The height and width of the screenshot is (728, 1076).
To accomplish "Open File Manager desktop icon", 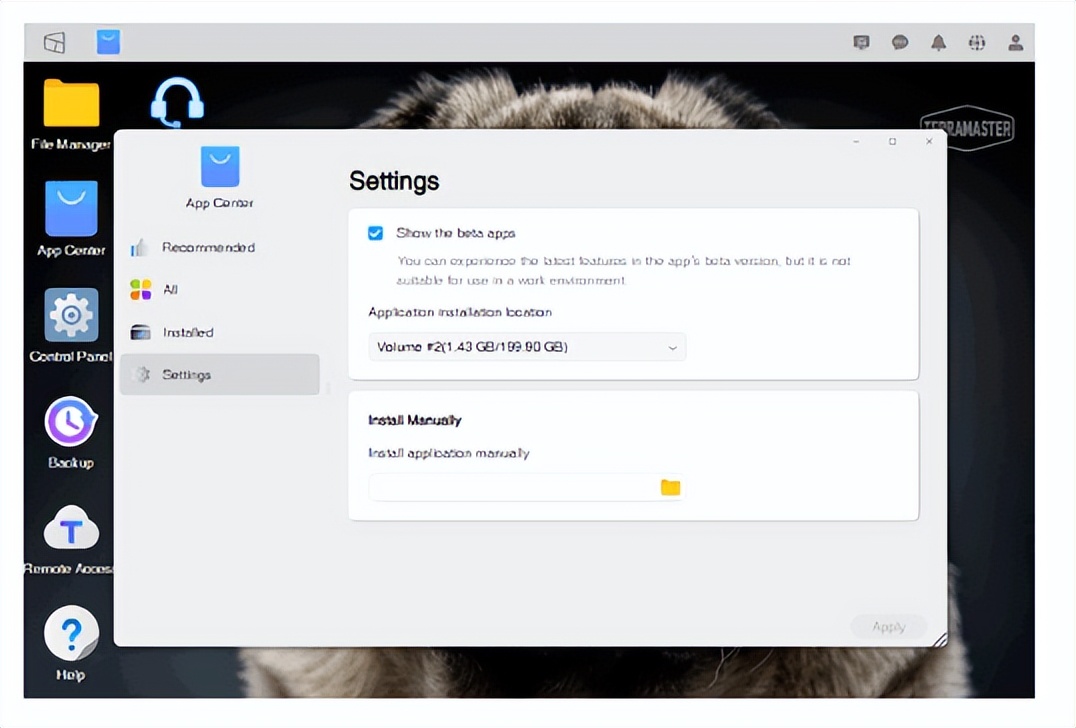I will point(71,104).
